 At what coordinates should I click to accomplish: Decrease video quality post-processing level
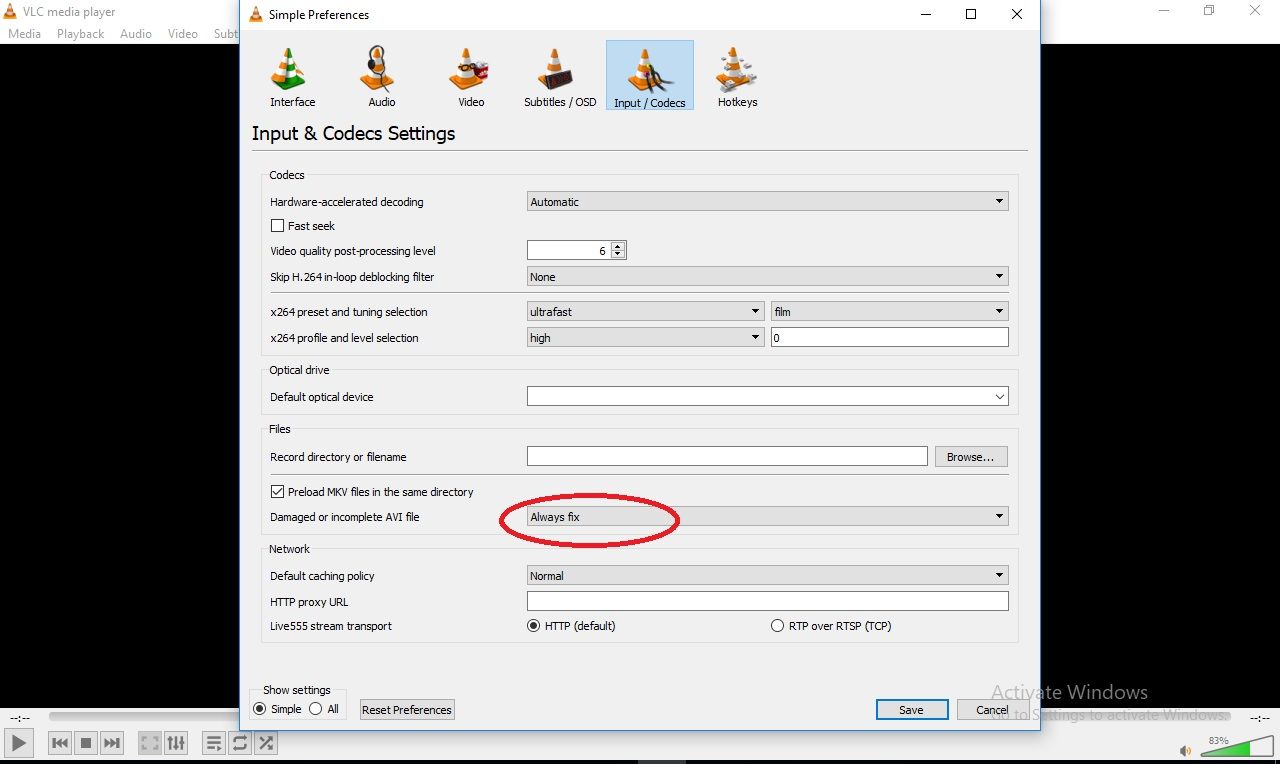pyautogui.click(x=618, y=255)
